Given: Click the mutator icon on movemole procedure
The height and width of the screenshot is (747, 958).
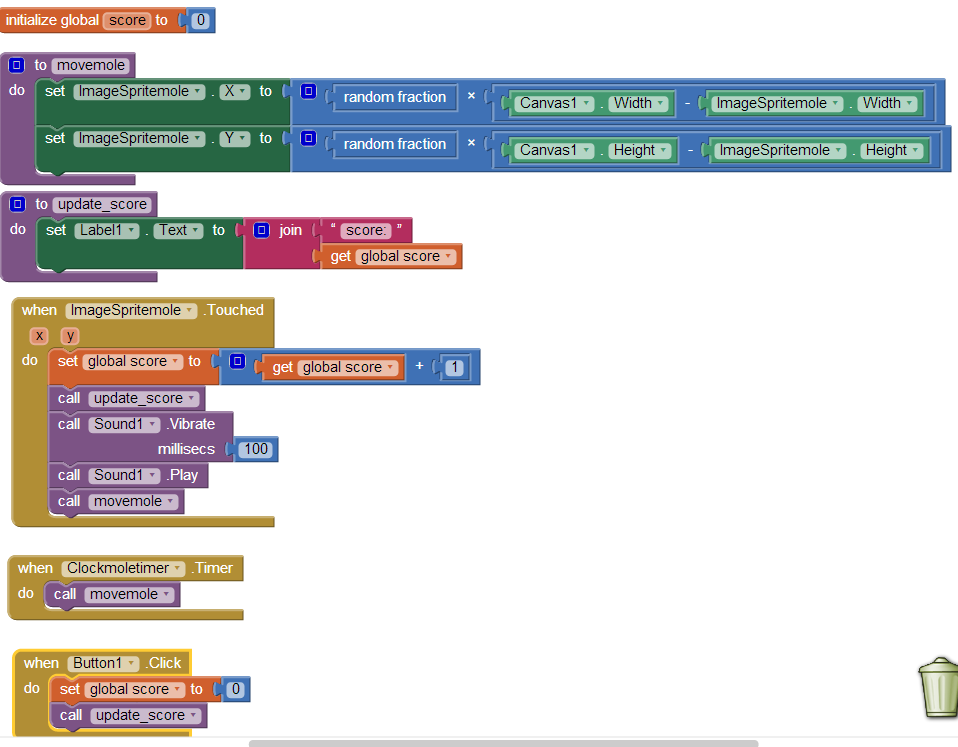Looking at the screenshot, I should point(17,65).
